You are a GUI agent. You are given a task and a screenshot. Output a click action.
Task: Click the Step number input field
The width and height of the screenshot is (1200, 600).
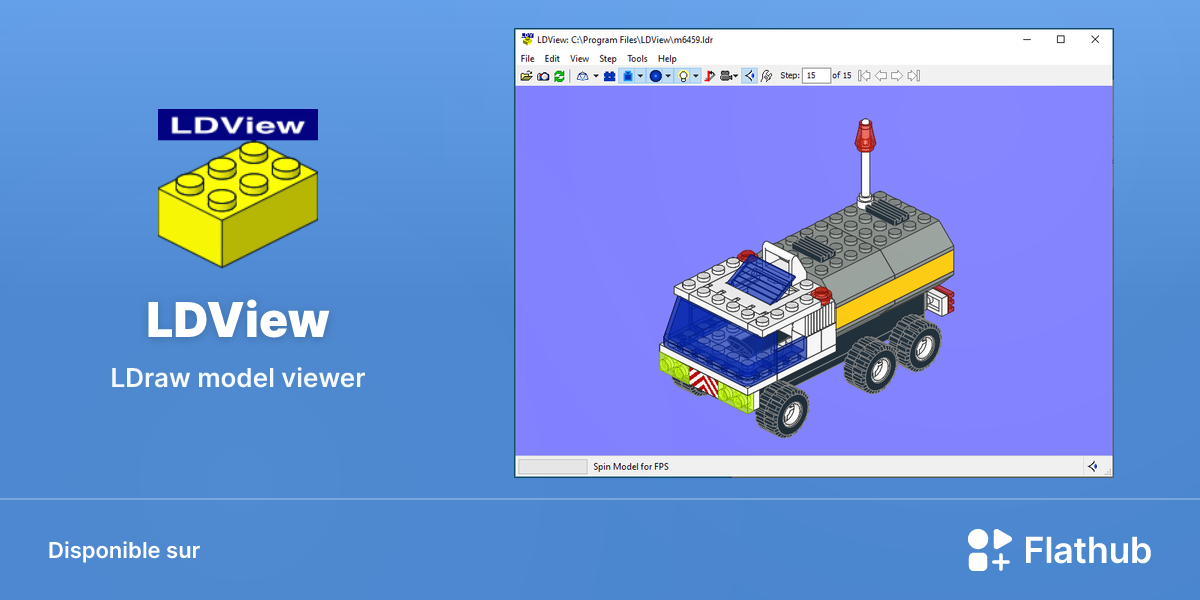point(816,76)
